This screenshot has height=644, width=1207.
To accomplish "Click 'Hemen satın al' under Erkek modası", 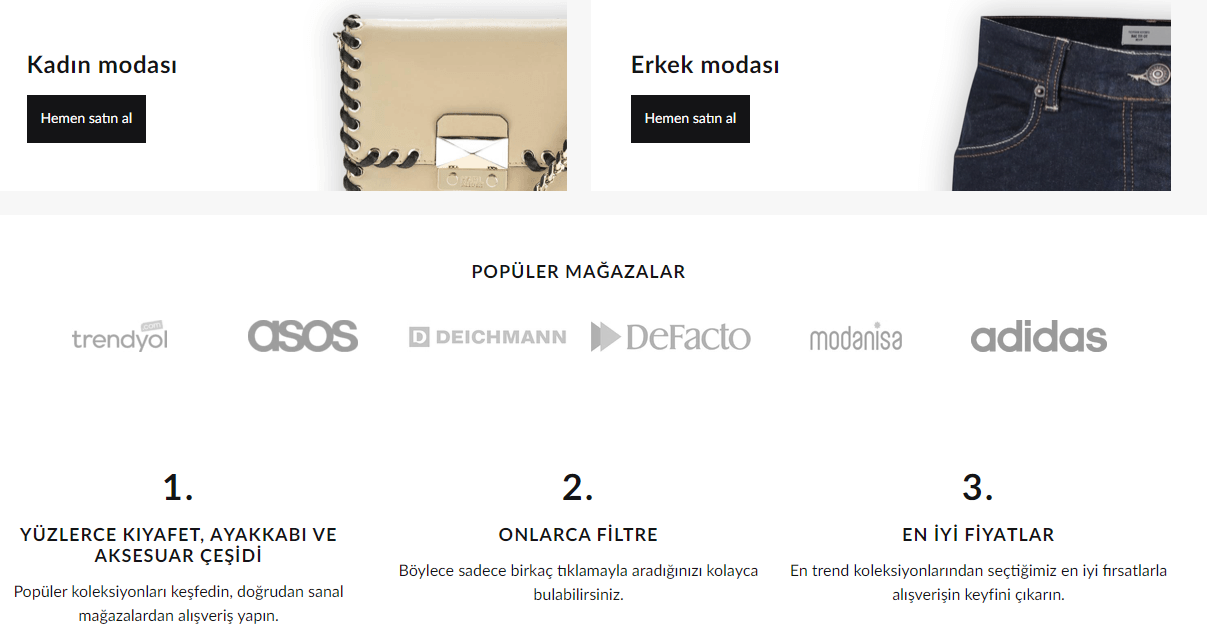I will [x=690, y=119].
